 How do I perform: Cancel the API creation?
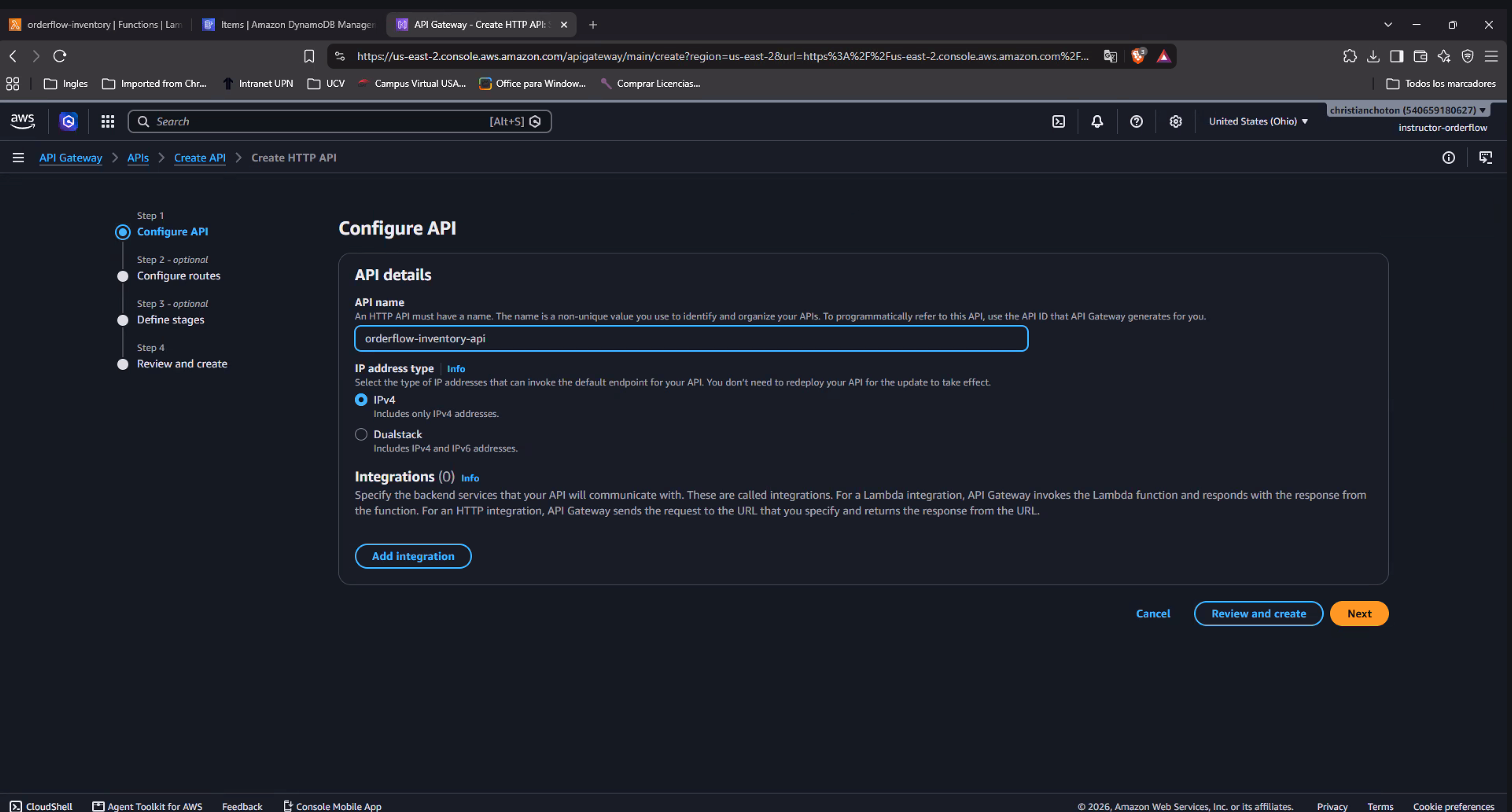1153,613
